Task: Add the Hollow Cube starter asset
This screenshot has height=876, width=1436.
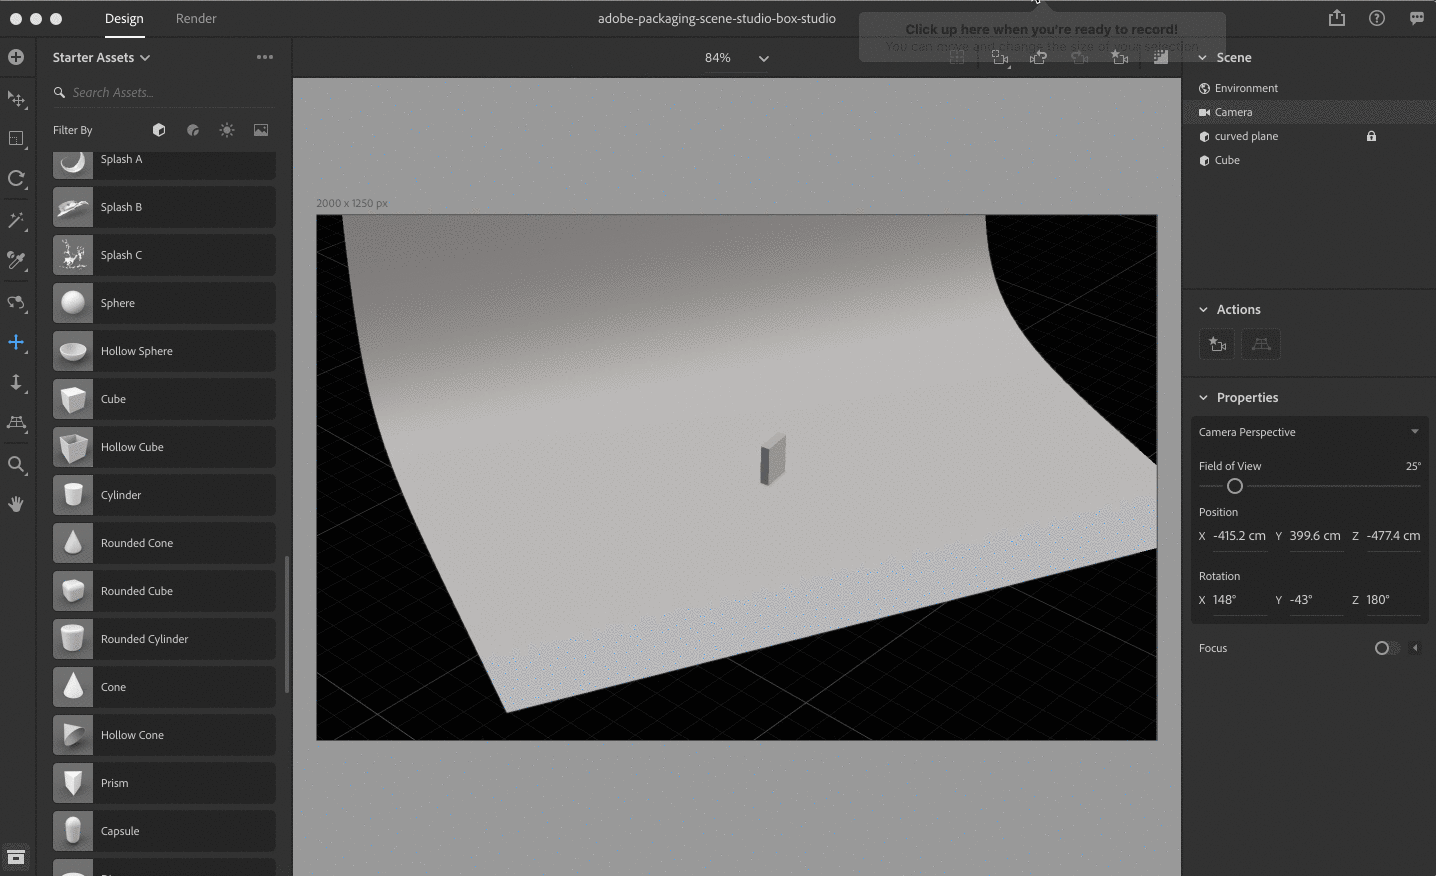Action: point(164,447)
